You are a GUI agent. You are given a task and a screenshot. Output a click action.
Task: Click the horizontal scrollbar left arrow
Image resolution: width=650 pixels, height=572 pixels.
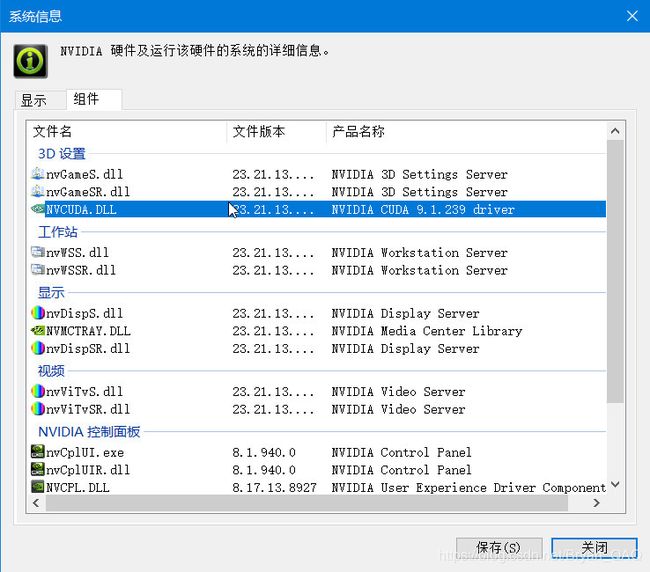[x=36, y=503]
